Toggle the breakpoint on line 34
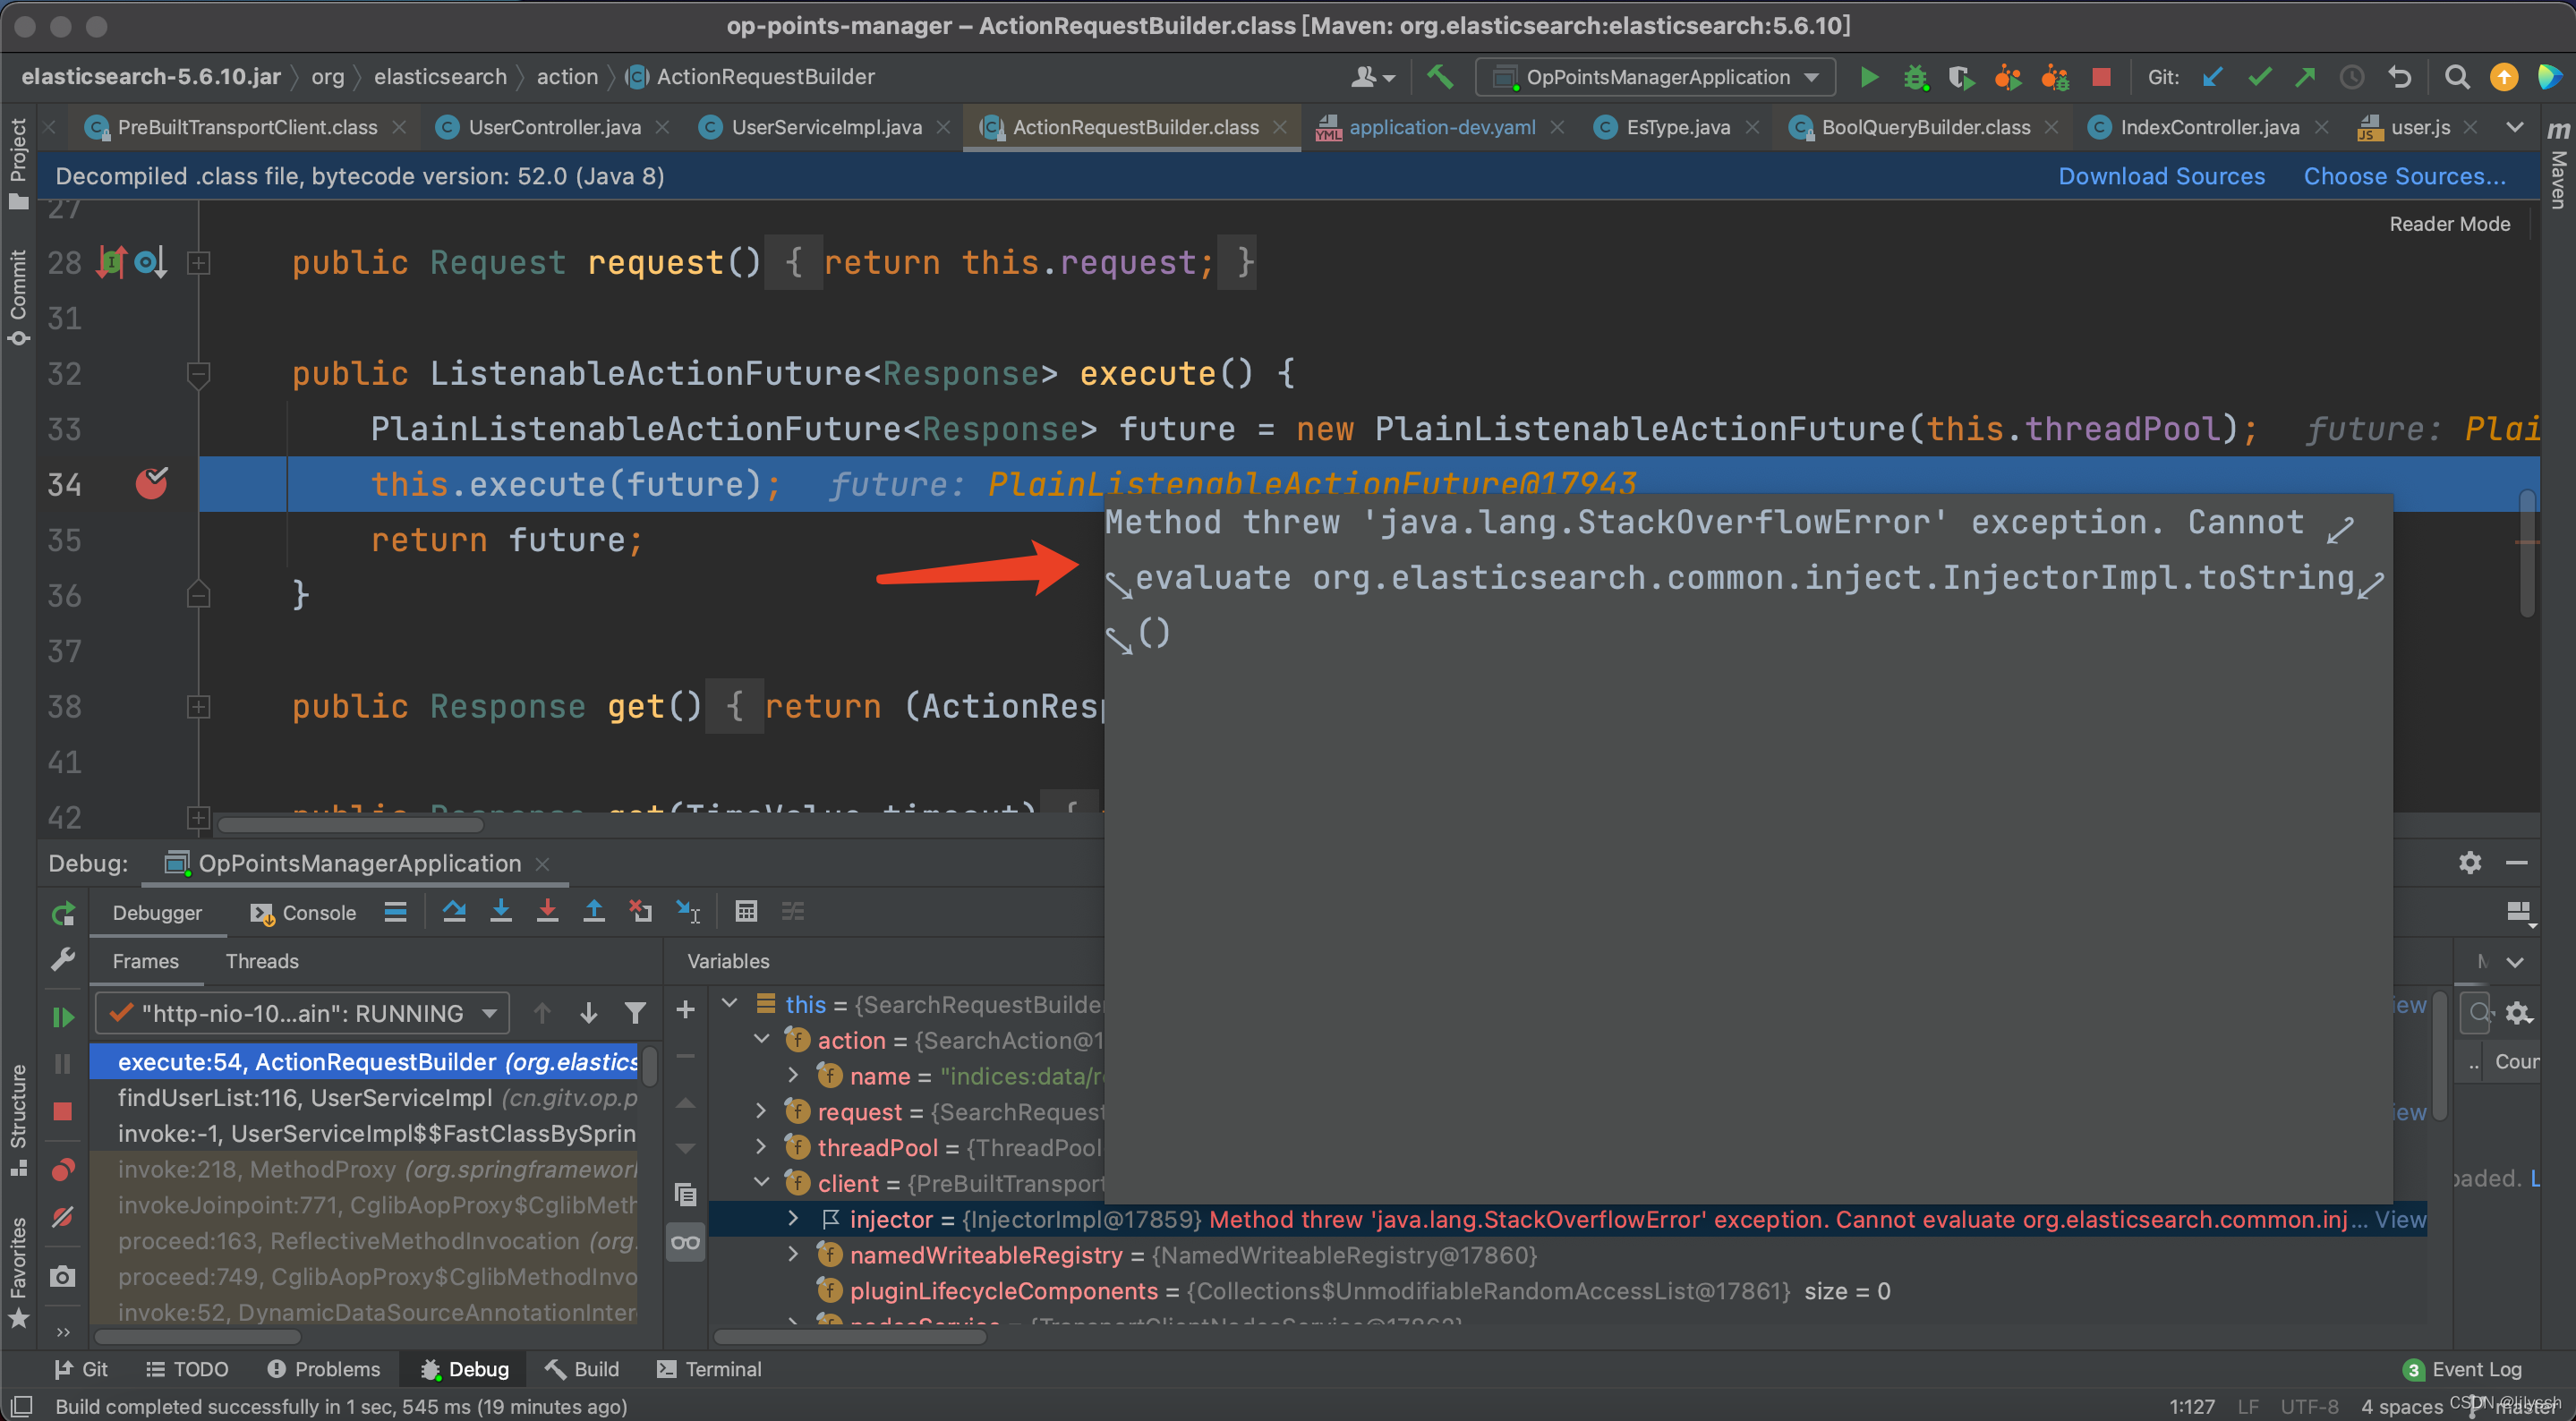The image size is (2576, 1421). pyautogui.click(x=151, y=484)
